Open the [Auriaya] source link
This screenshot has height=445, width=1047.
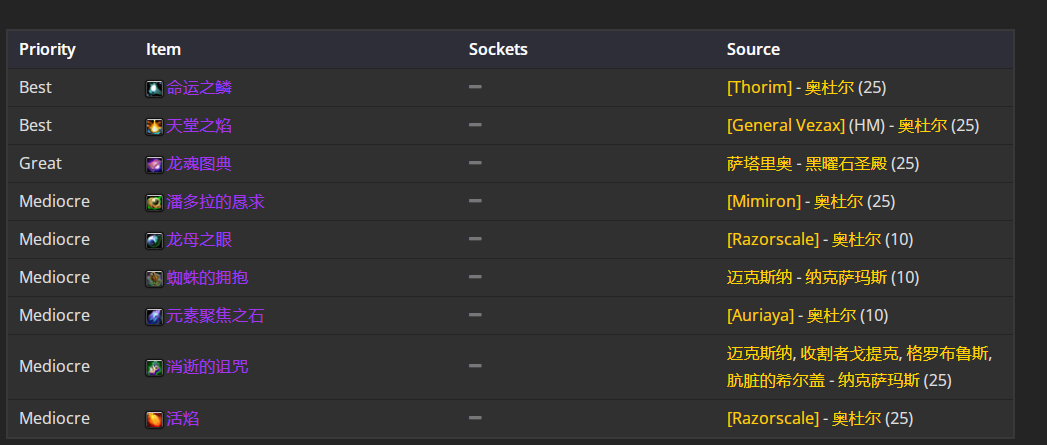[761, 316]
